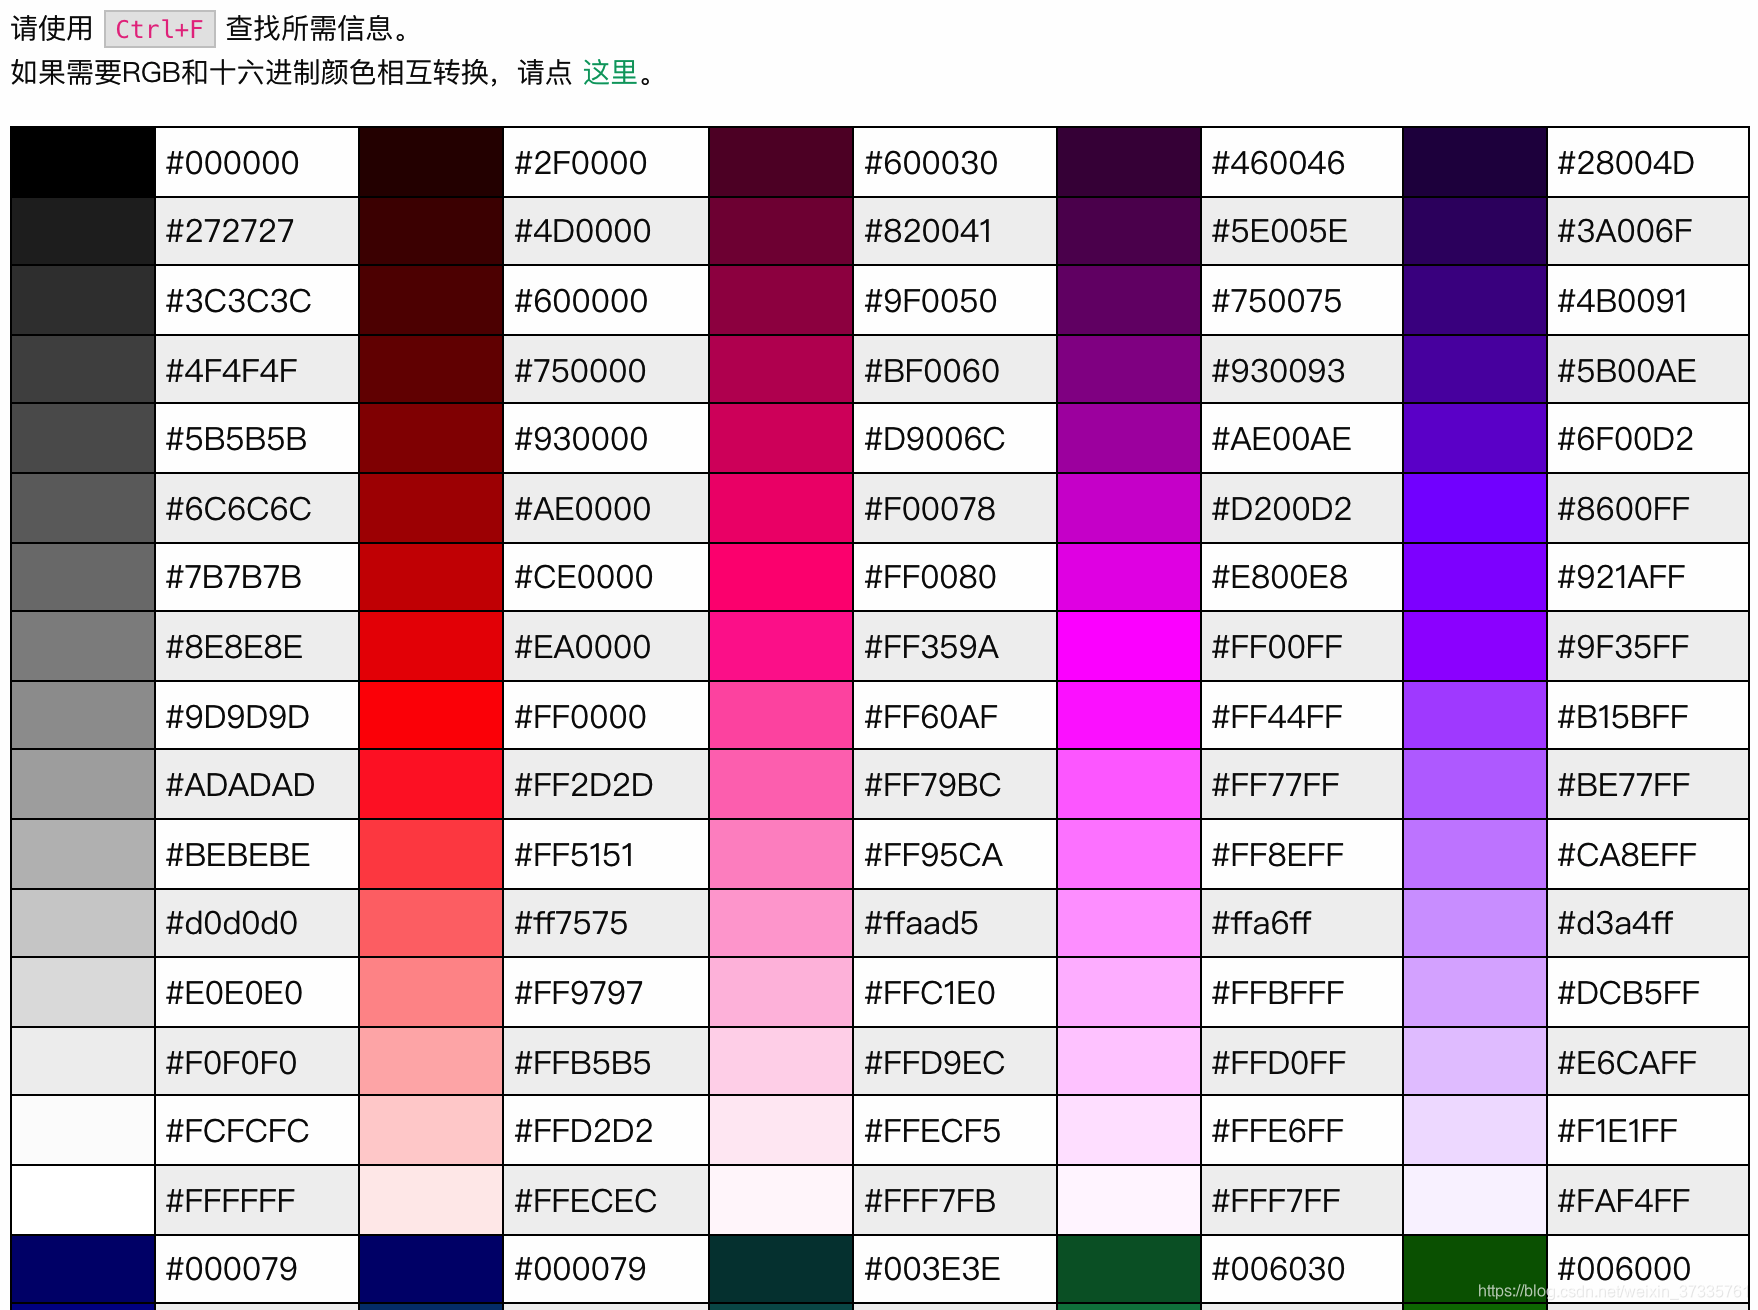The width and height of the screenshot is (1758, 1310).
Task: Click the #FFFFFF hex code
Action: click(230, 1201)
